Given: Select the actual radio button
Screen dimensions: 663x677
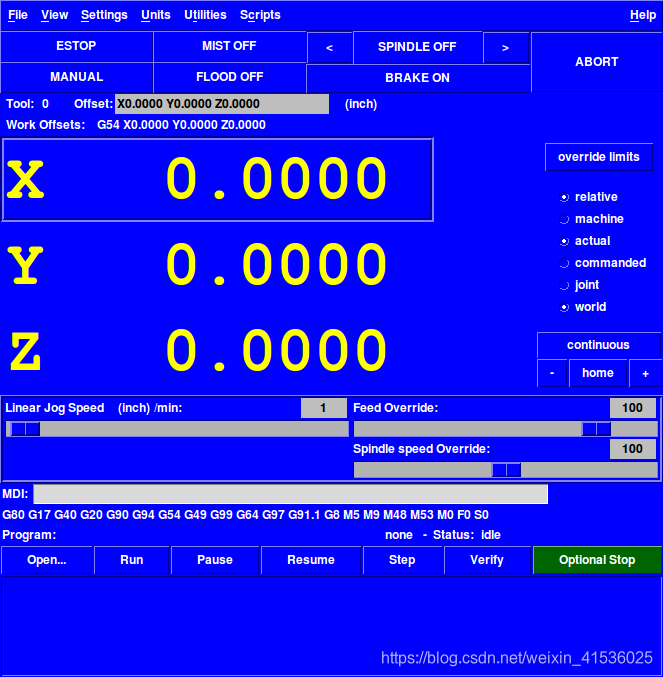Looking at the screenshot, I should click(x=564, y=241).
